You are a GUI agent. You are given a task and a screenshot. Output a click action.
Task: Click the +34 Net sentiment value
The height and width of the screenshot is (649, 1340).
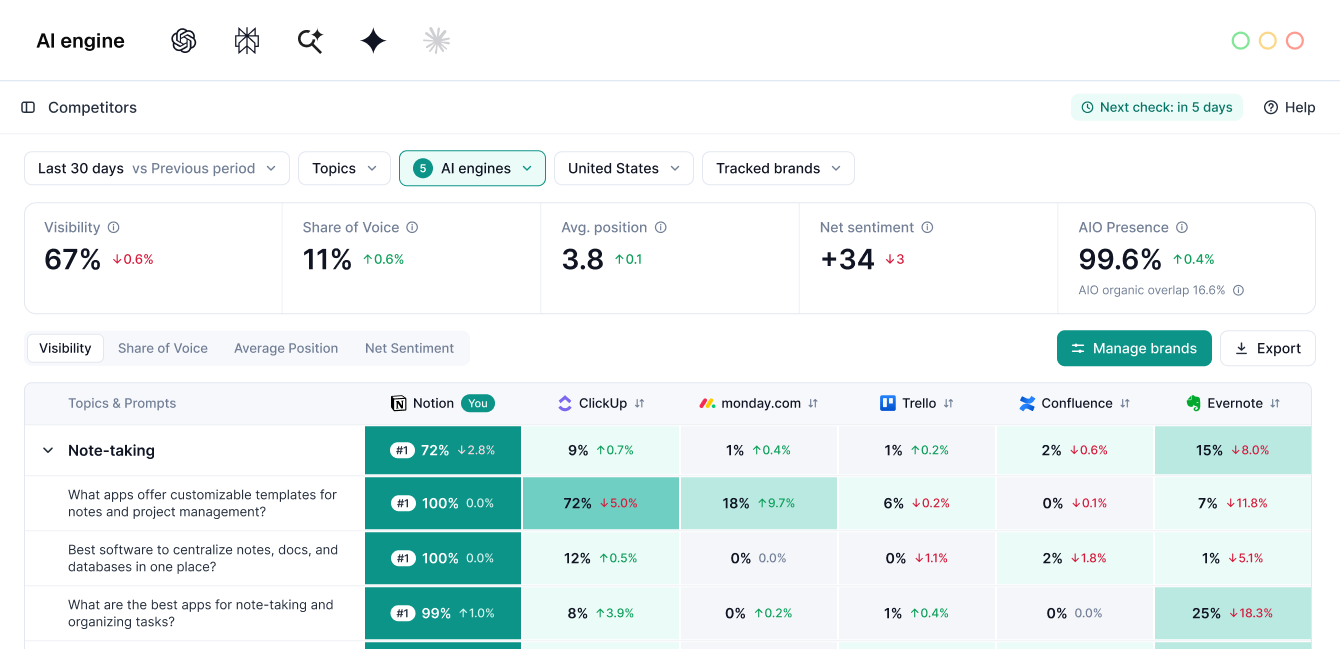point(848,259)
